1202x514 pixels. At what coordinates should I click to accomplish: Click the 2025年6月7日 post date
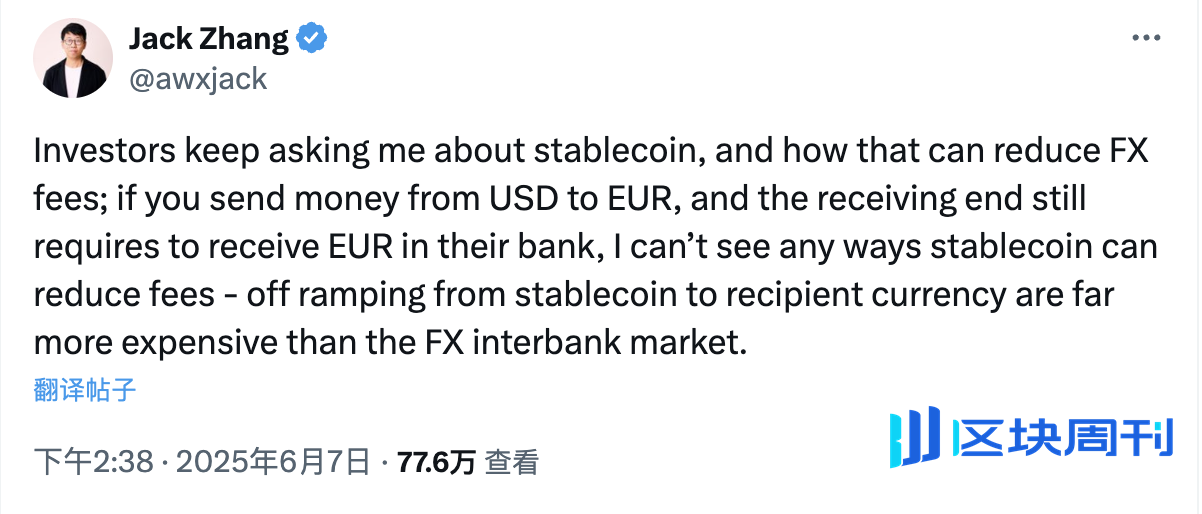(282, 462)
